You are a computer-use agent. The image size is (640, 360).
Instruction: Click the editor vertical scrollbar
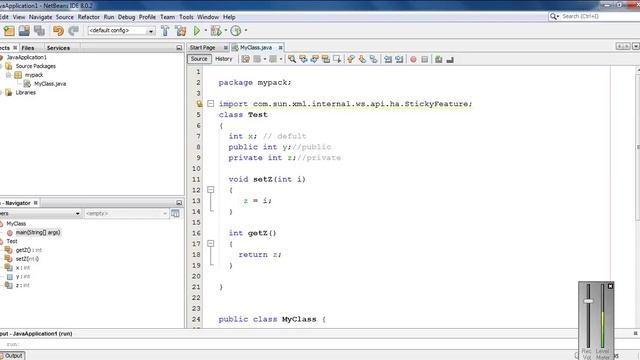638,147
